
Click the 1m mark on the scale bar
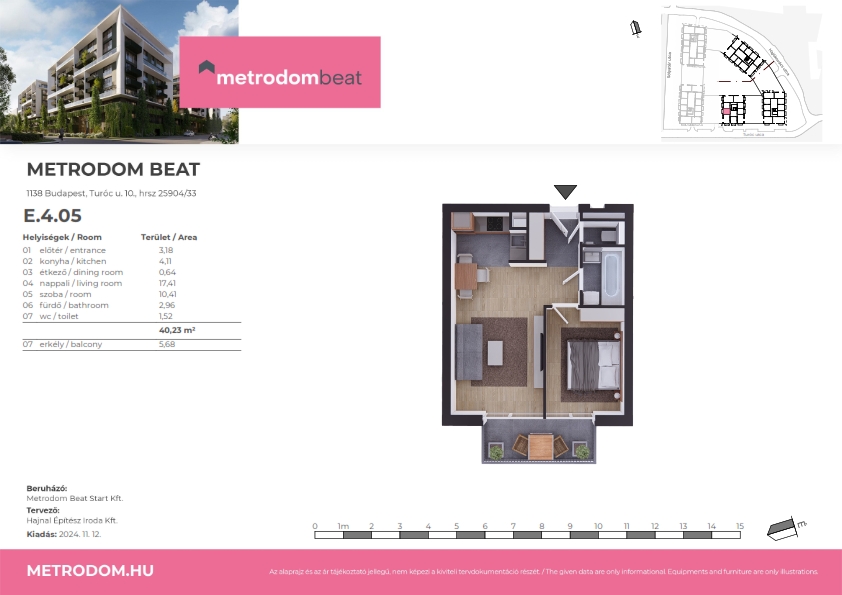pyautogui.click(x=343, y=526)
